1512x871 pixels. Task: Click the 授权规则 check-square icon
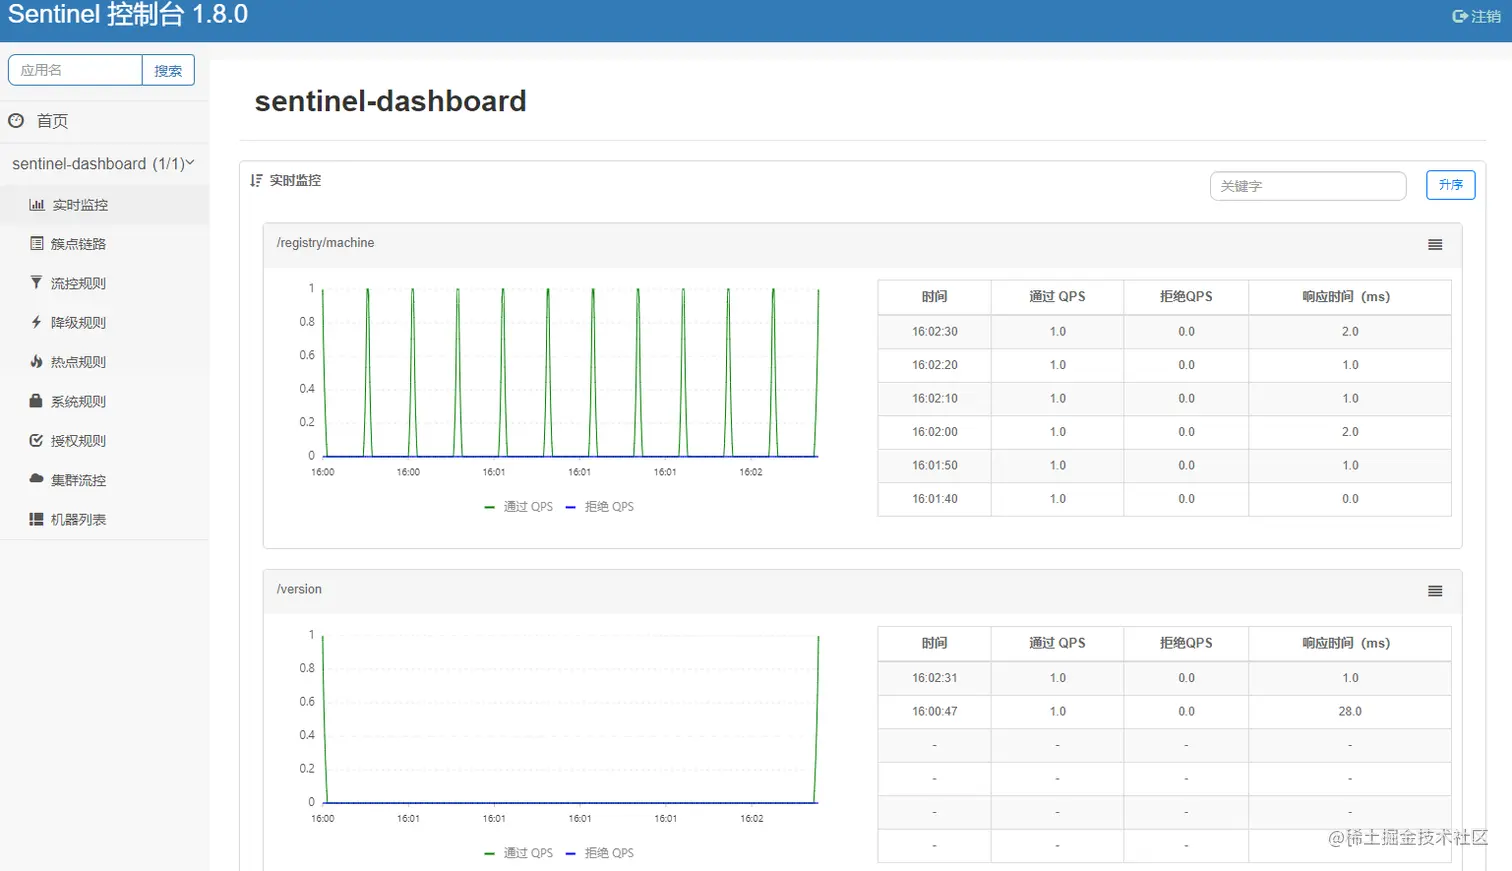pos(37,440)
